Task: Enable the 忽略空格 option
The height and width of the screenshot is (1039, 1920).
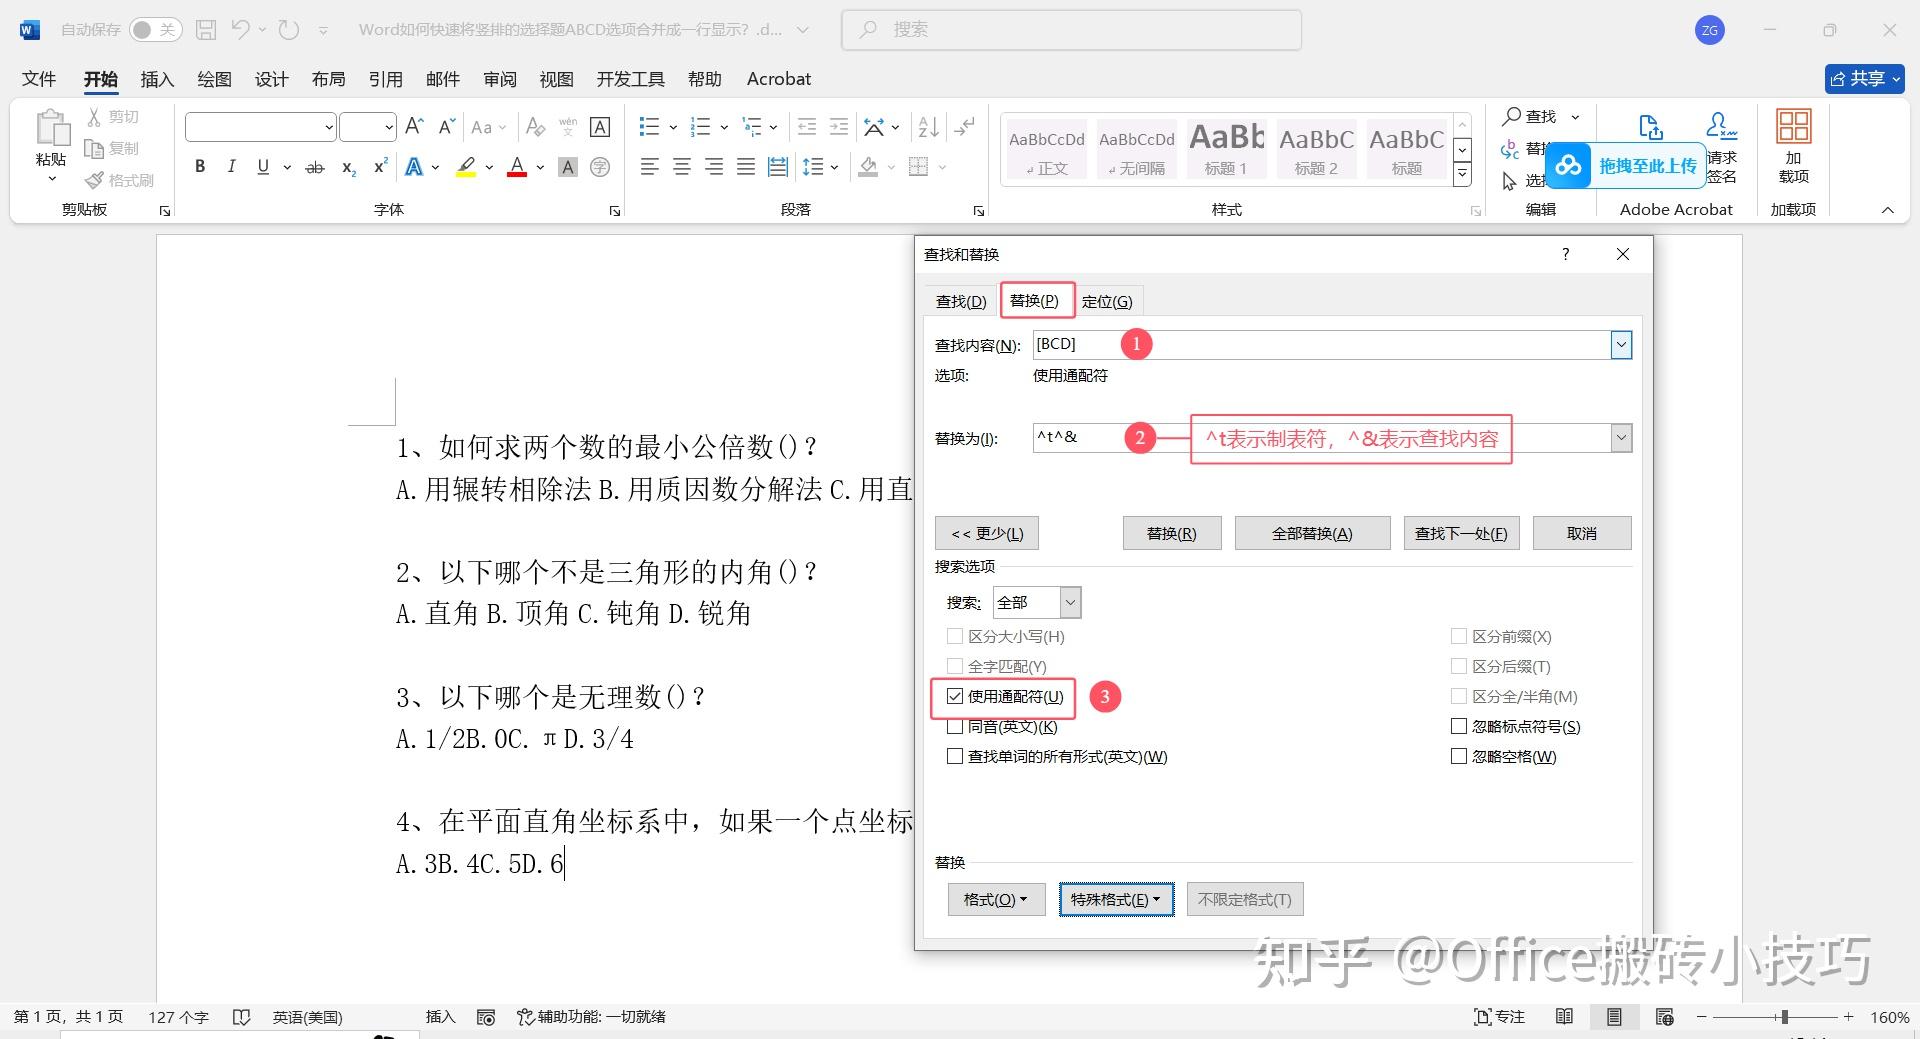Action: point(1459,756)
